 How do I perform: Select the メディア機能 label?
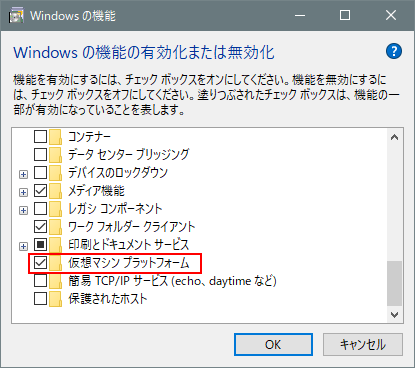coord(96,190)
